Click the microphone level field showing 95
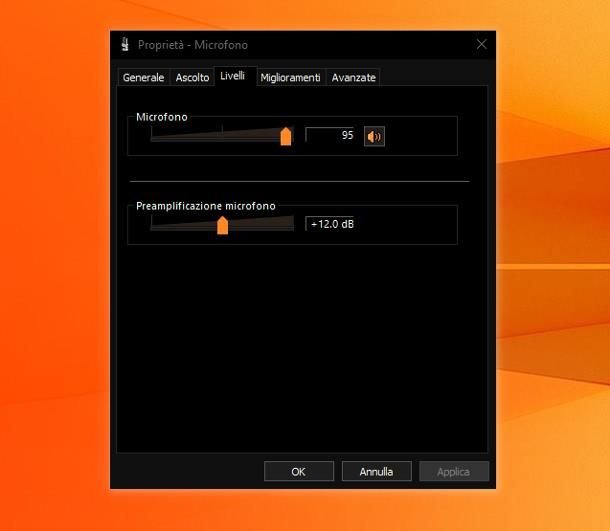Image resolution: width=610 pixels, height=531 pixels. pos(330,135)
